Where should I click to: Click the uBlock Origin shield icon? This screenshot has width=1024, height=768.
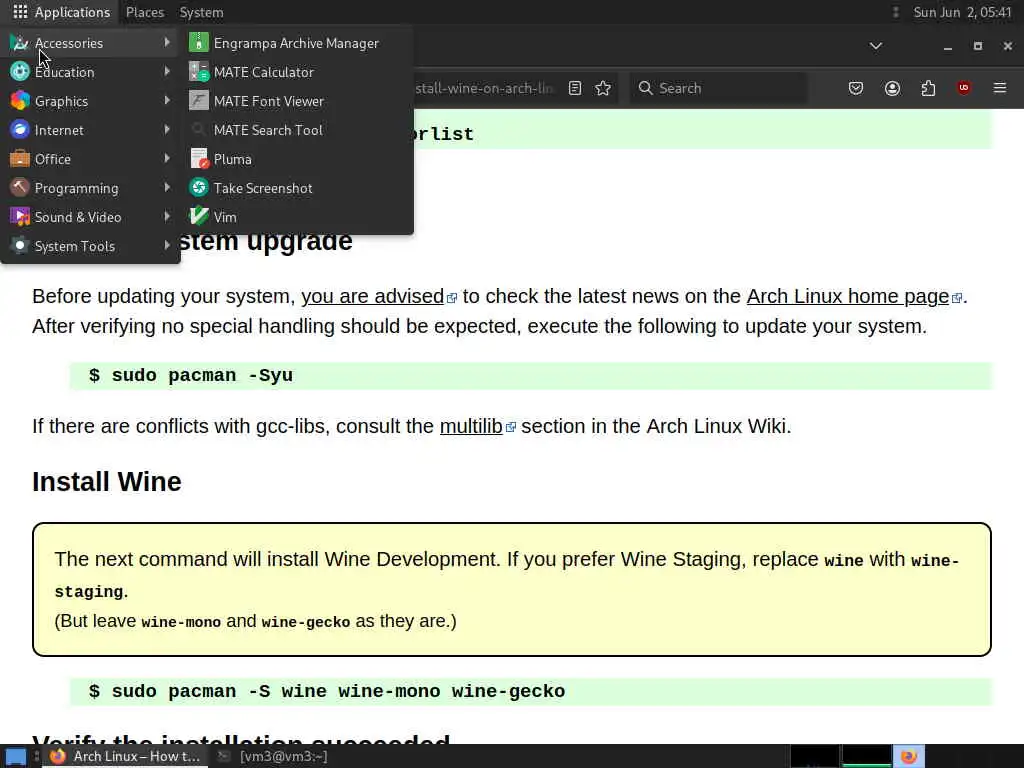(964, 88)
